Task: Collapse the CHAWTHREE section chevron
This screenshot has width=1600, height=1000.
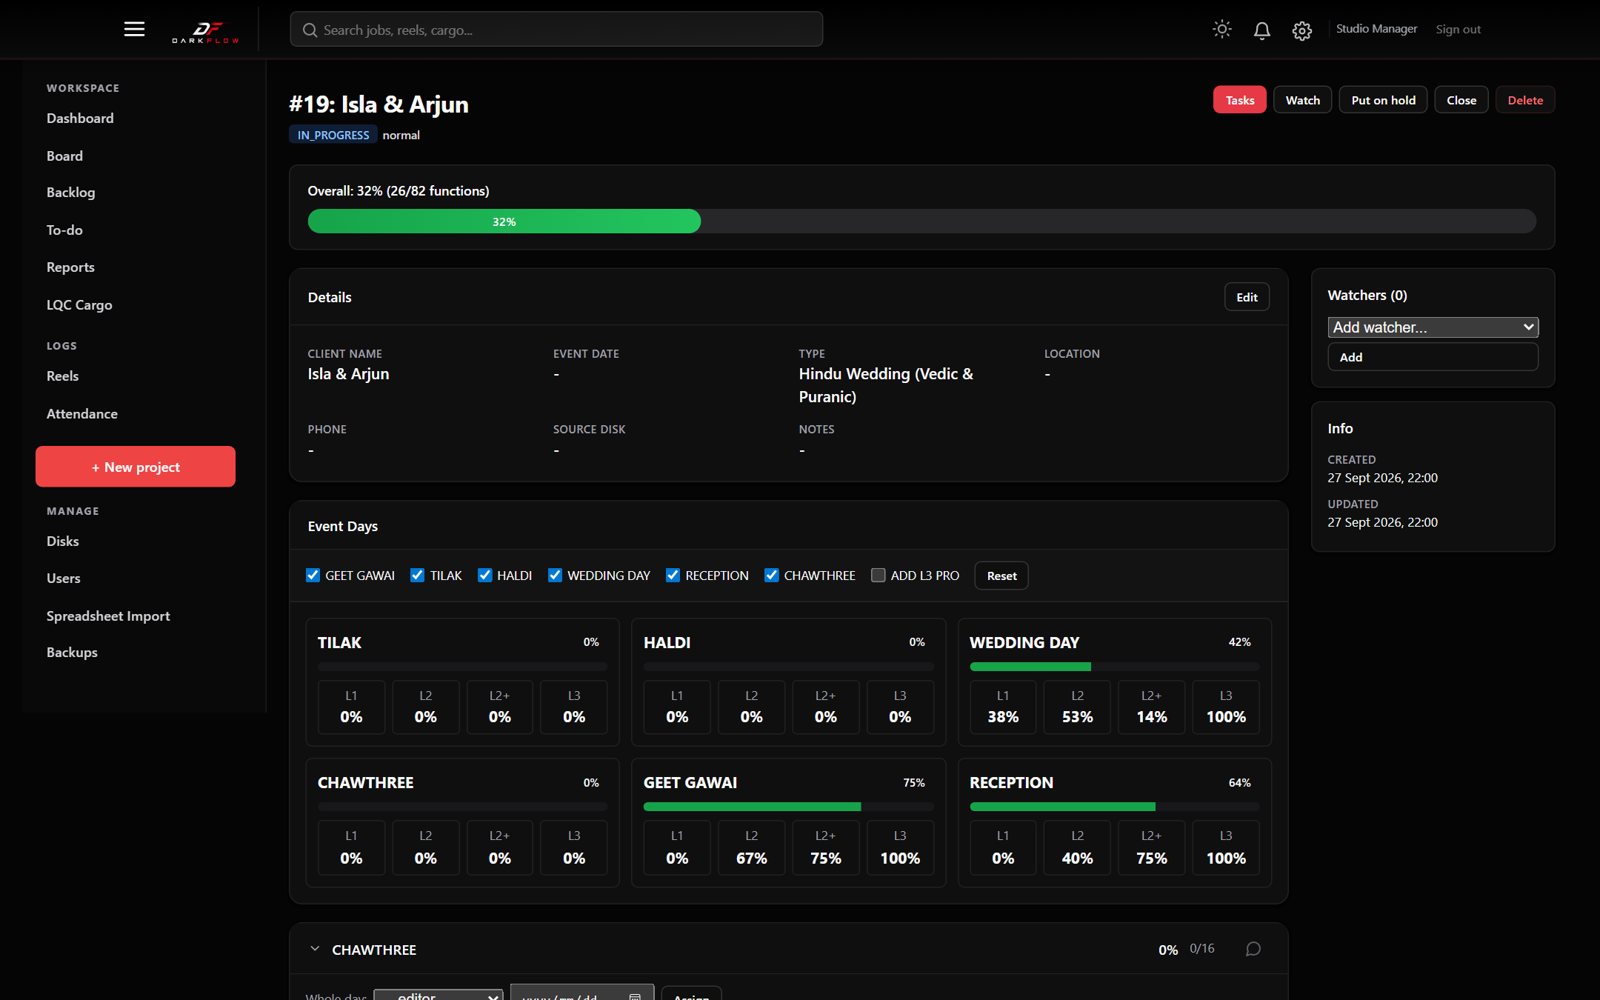Action: pos(315,949)
